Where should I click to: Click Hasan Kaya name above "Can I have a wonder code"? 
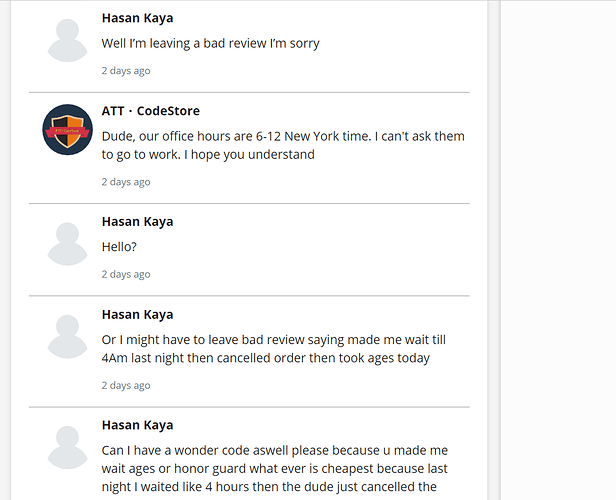pos(138,426)
